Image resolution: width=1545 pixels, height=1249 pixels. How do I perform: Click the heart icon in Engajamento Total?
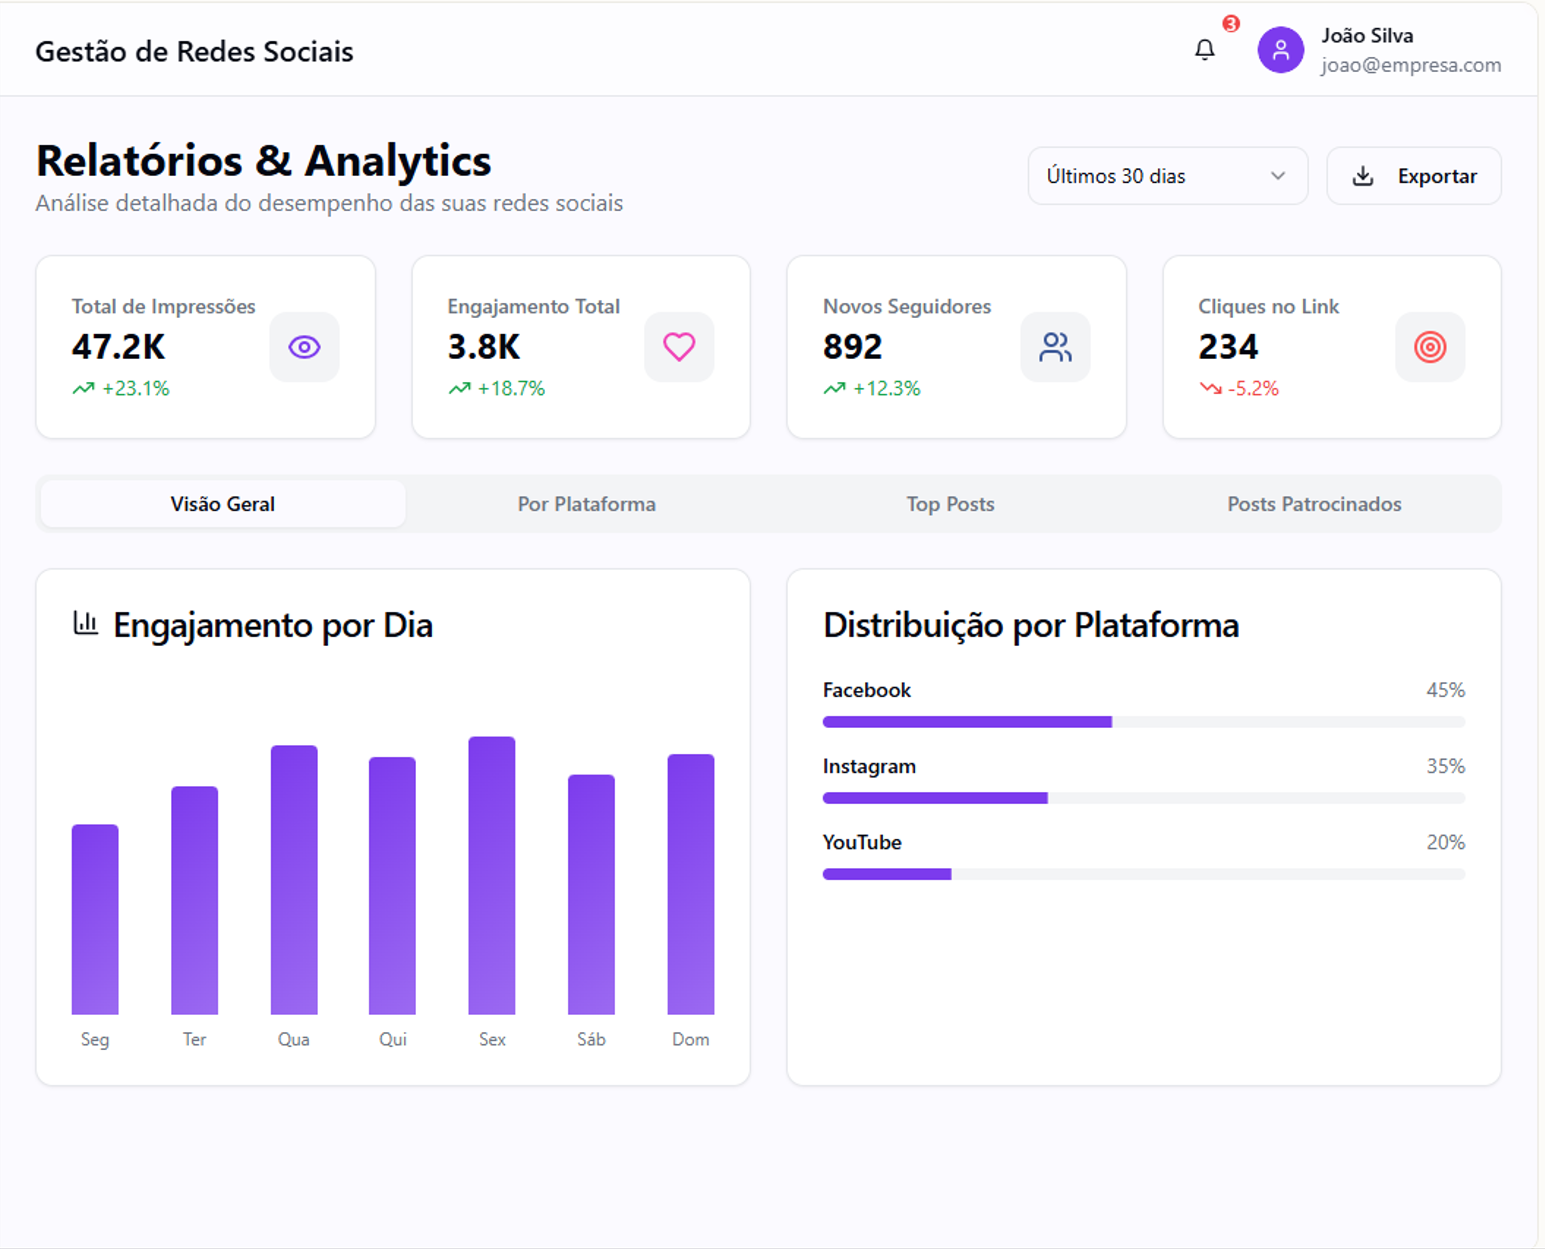click(679, 347)
